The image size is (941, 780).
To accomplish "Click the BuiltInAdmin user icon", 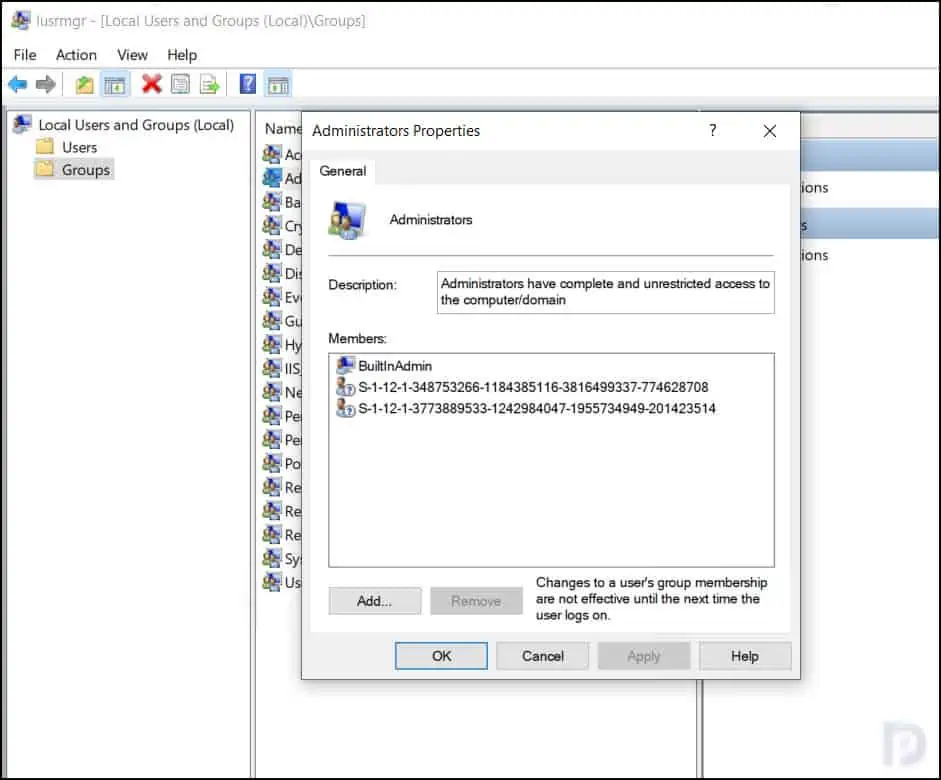I will tap(346, 365).
